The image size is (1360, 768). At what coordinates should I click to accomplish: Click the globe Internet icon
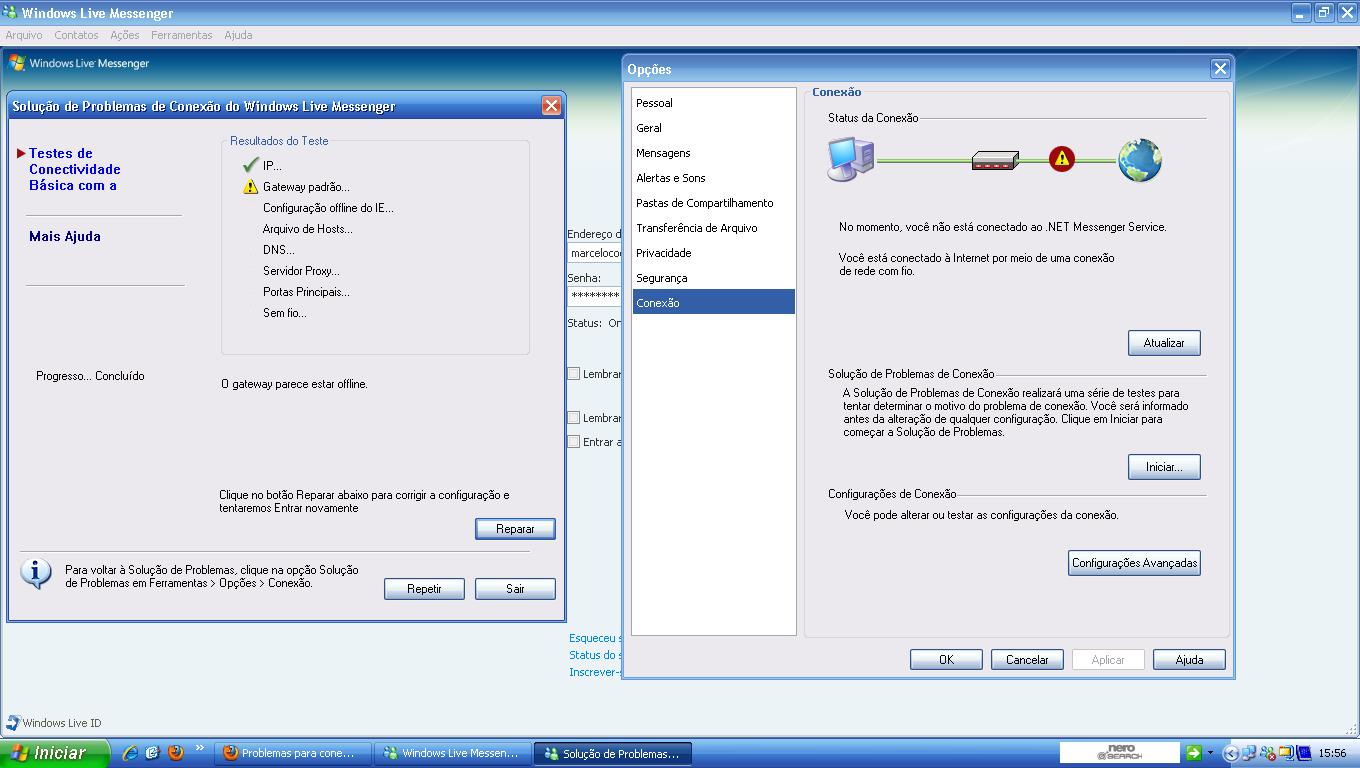(x=1139, y=160)
